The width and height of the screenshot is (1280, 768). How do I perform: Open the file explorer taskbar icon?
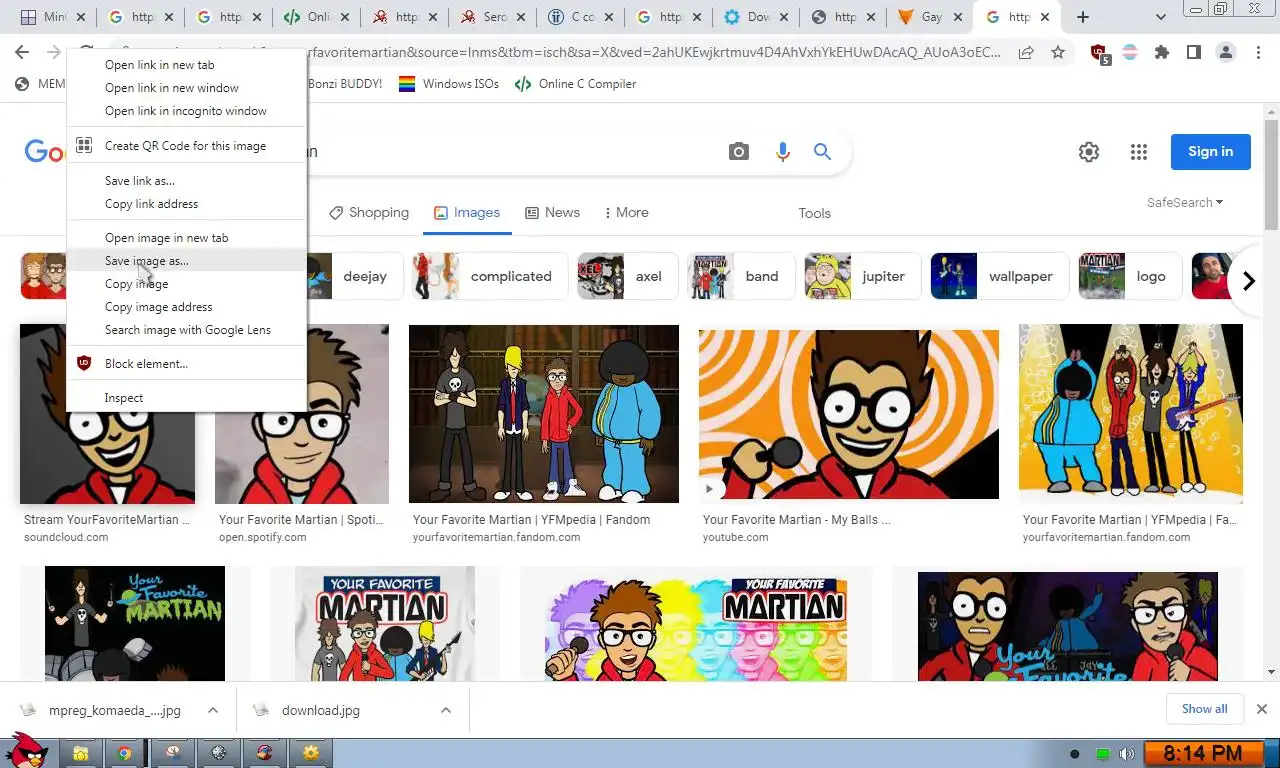[80, 753]
